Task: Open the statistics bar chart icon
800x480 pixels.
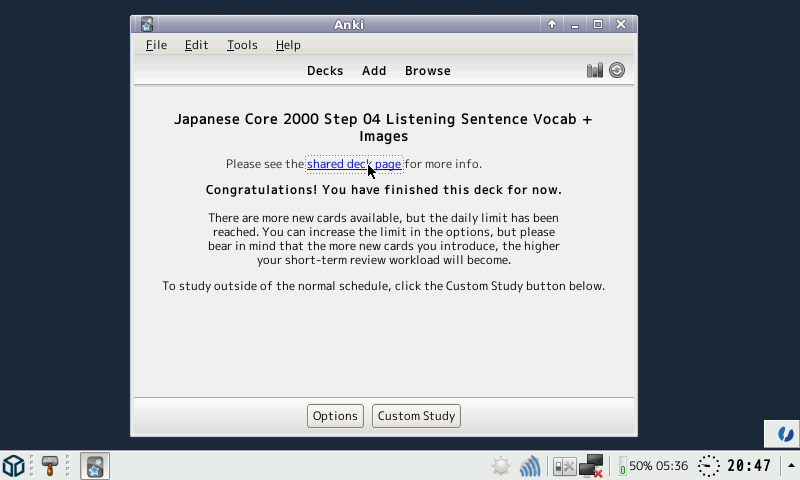Action: tap(594, 70)
